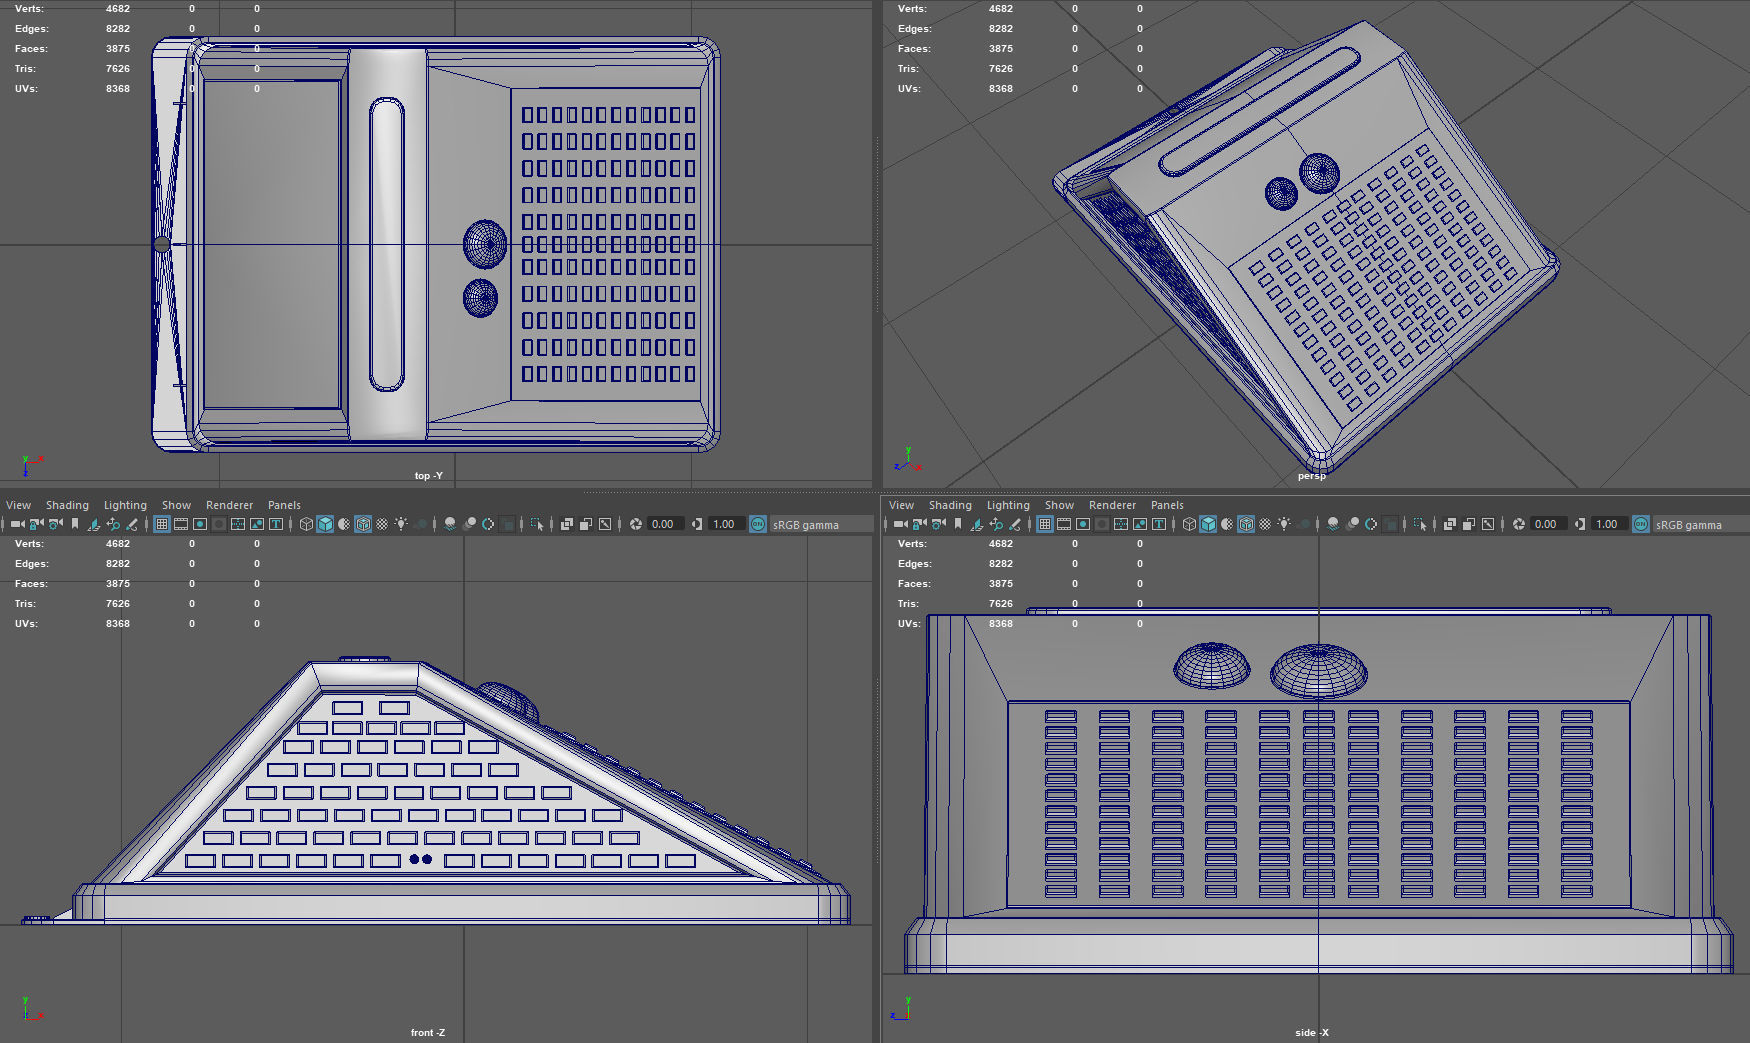Toggle Textured display in front view panel

(382, 524)
